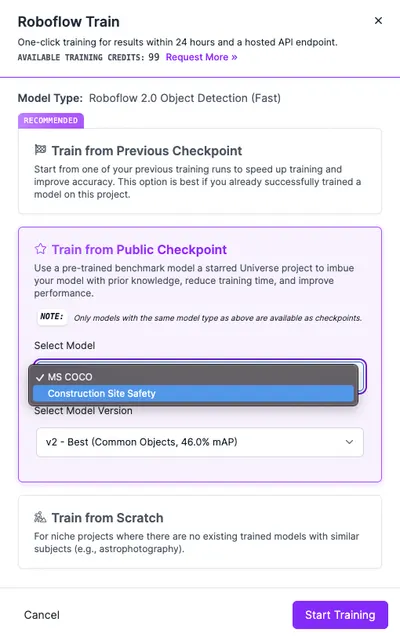Select the Train from Public Checkpoint heading
This screenshot has height=640, width=400.
(139, 249)
